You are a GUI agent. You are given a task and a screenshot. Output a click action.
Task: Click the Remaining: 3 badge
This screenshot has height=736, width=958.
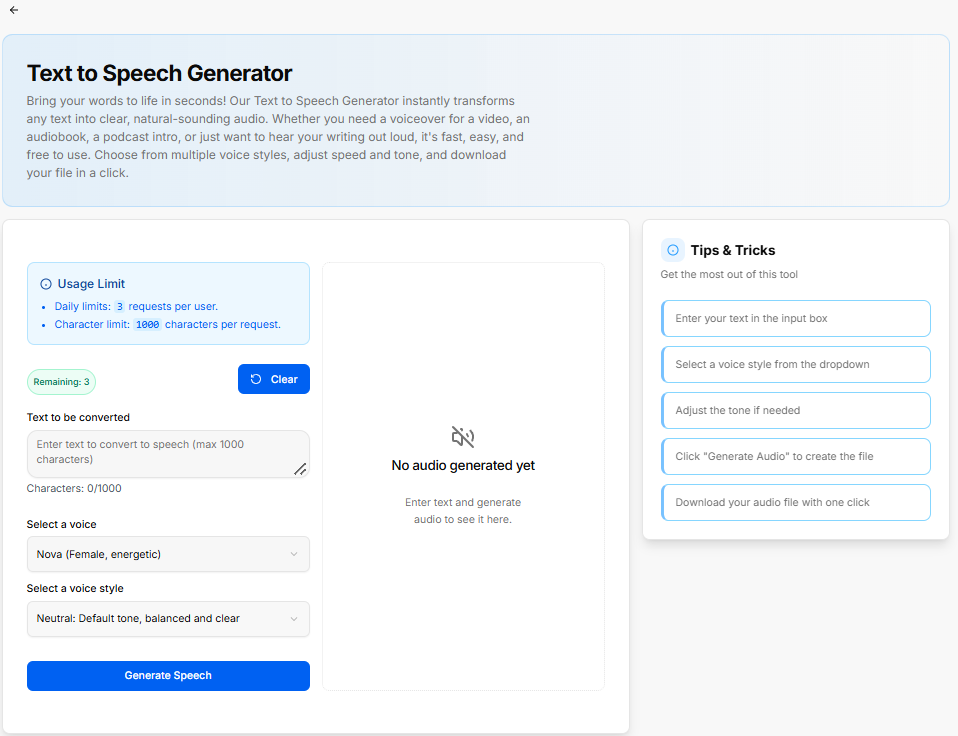coord(61,382)
